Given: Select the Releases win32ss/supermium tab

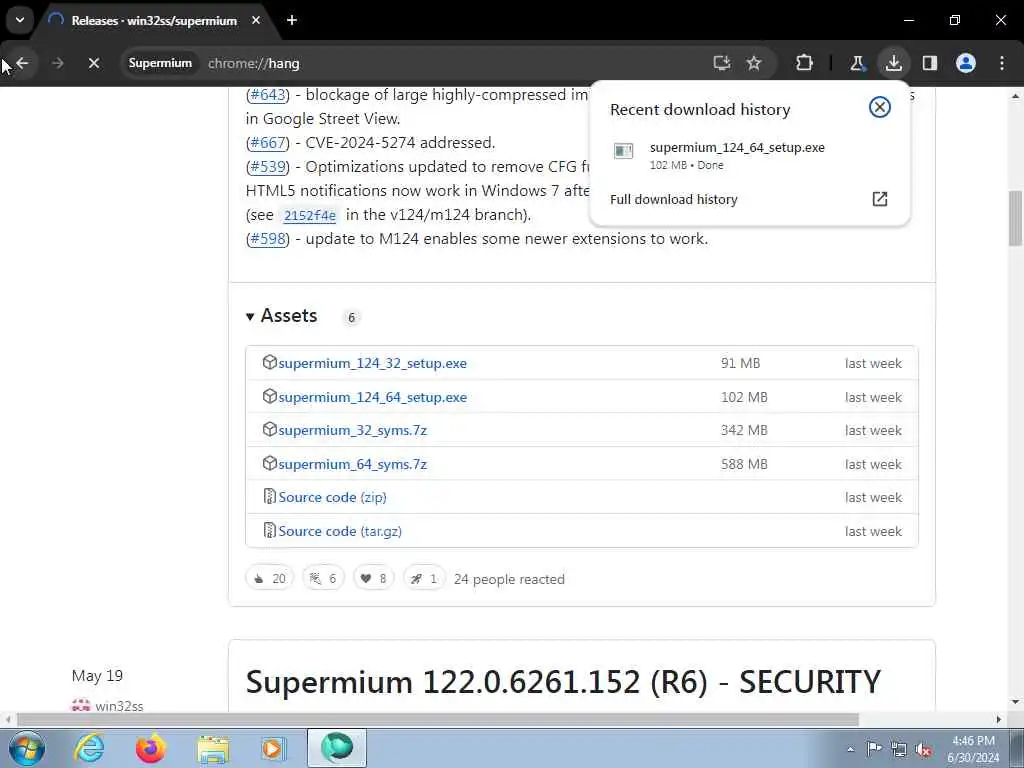Looking at the screenshot, I should pyautogui.click(x=154, y=21).
